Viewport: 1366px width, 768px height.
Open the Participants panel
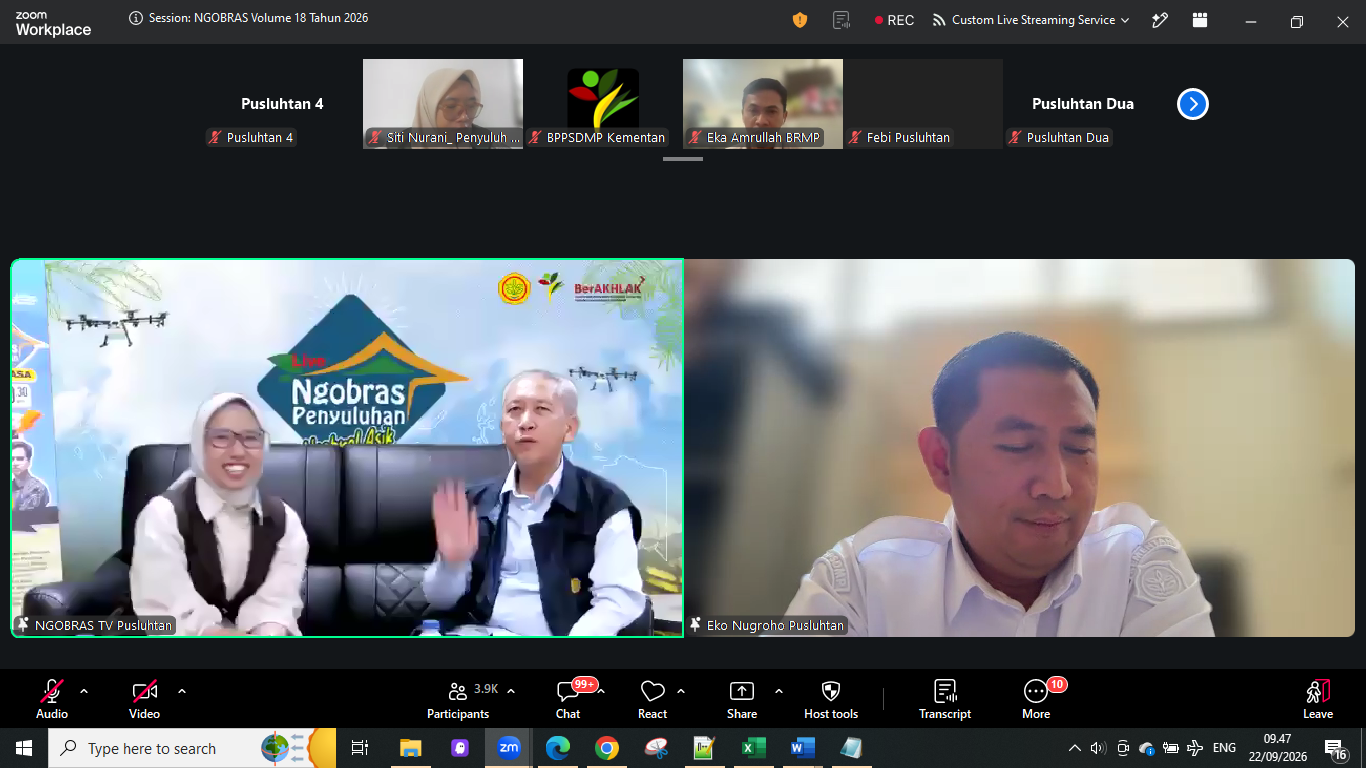pos(458,698)
